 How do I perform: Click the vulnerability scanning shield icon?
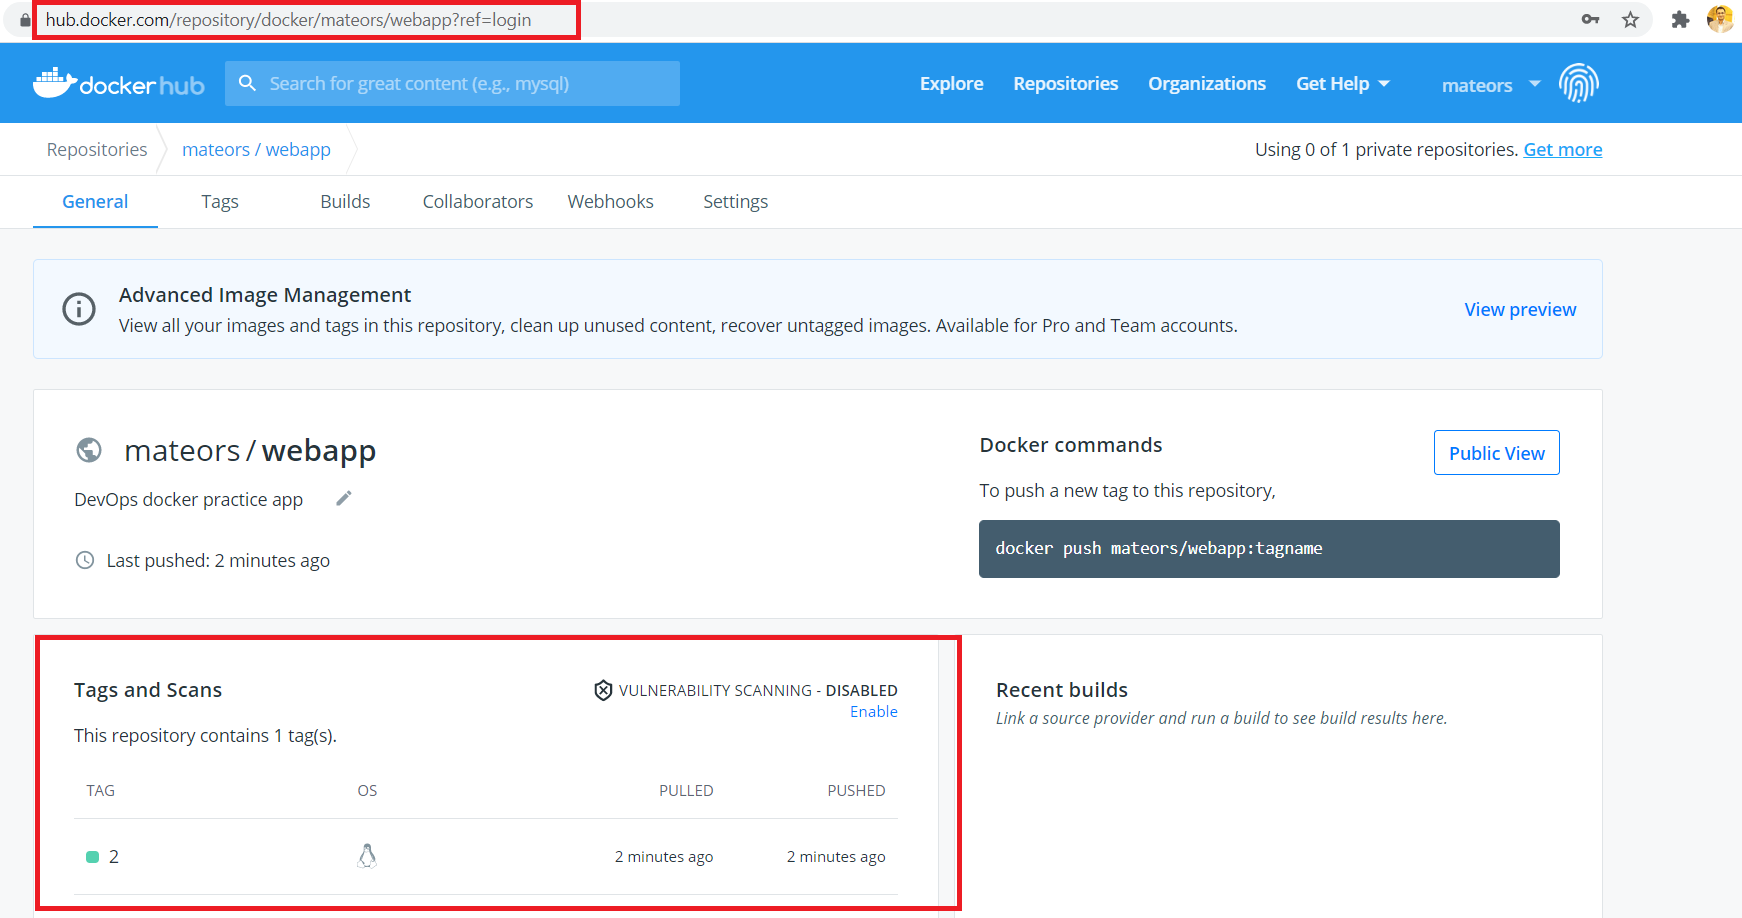(603, 690)
